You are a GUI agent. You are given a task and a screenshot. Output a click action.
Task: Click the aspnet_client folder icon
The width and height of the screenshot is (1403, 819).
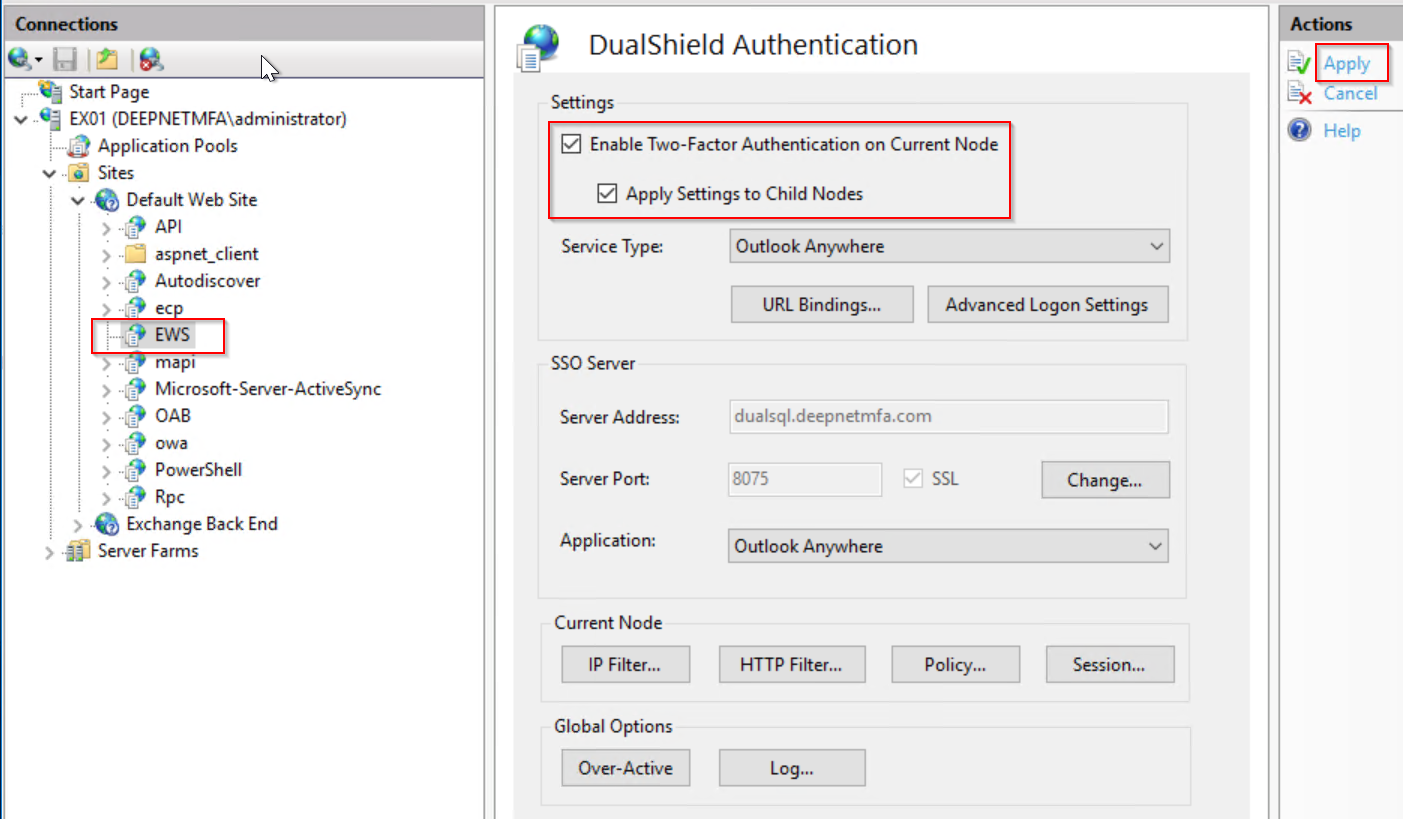tap(136, 254)
